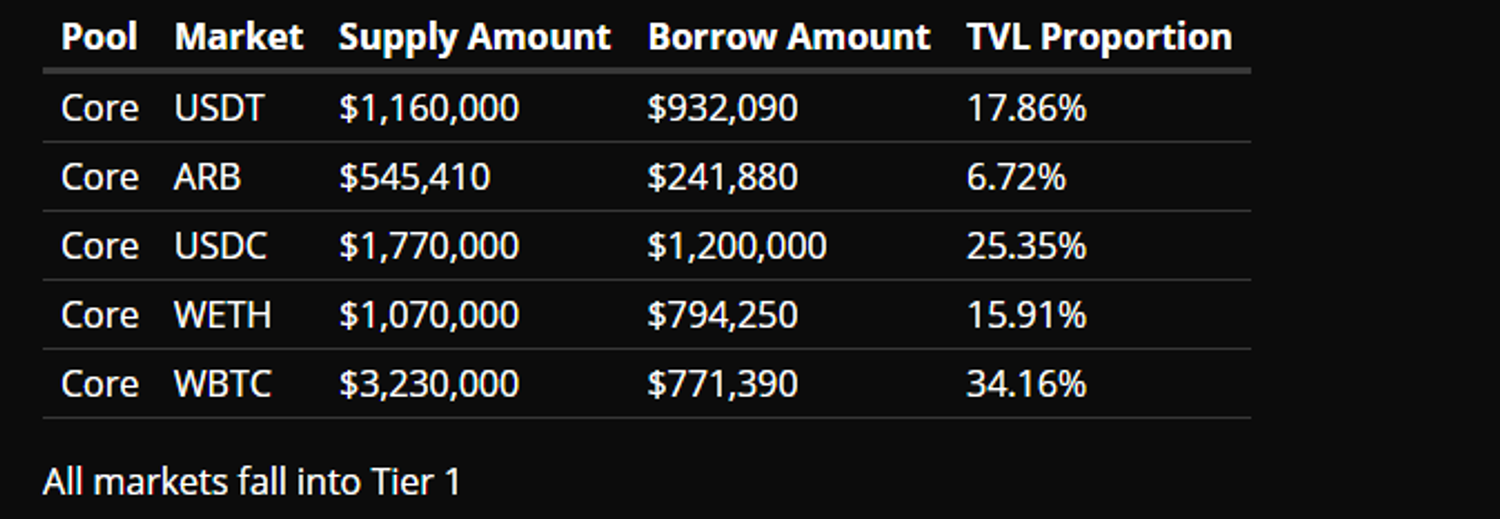Click the 25.35% TVL proportion value
This screenshot has height=519, width=1500.
point(1026,246)
